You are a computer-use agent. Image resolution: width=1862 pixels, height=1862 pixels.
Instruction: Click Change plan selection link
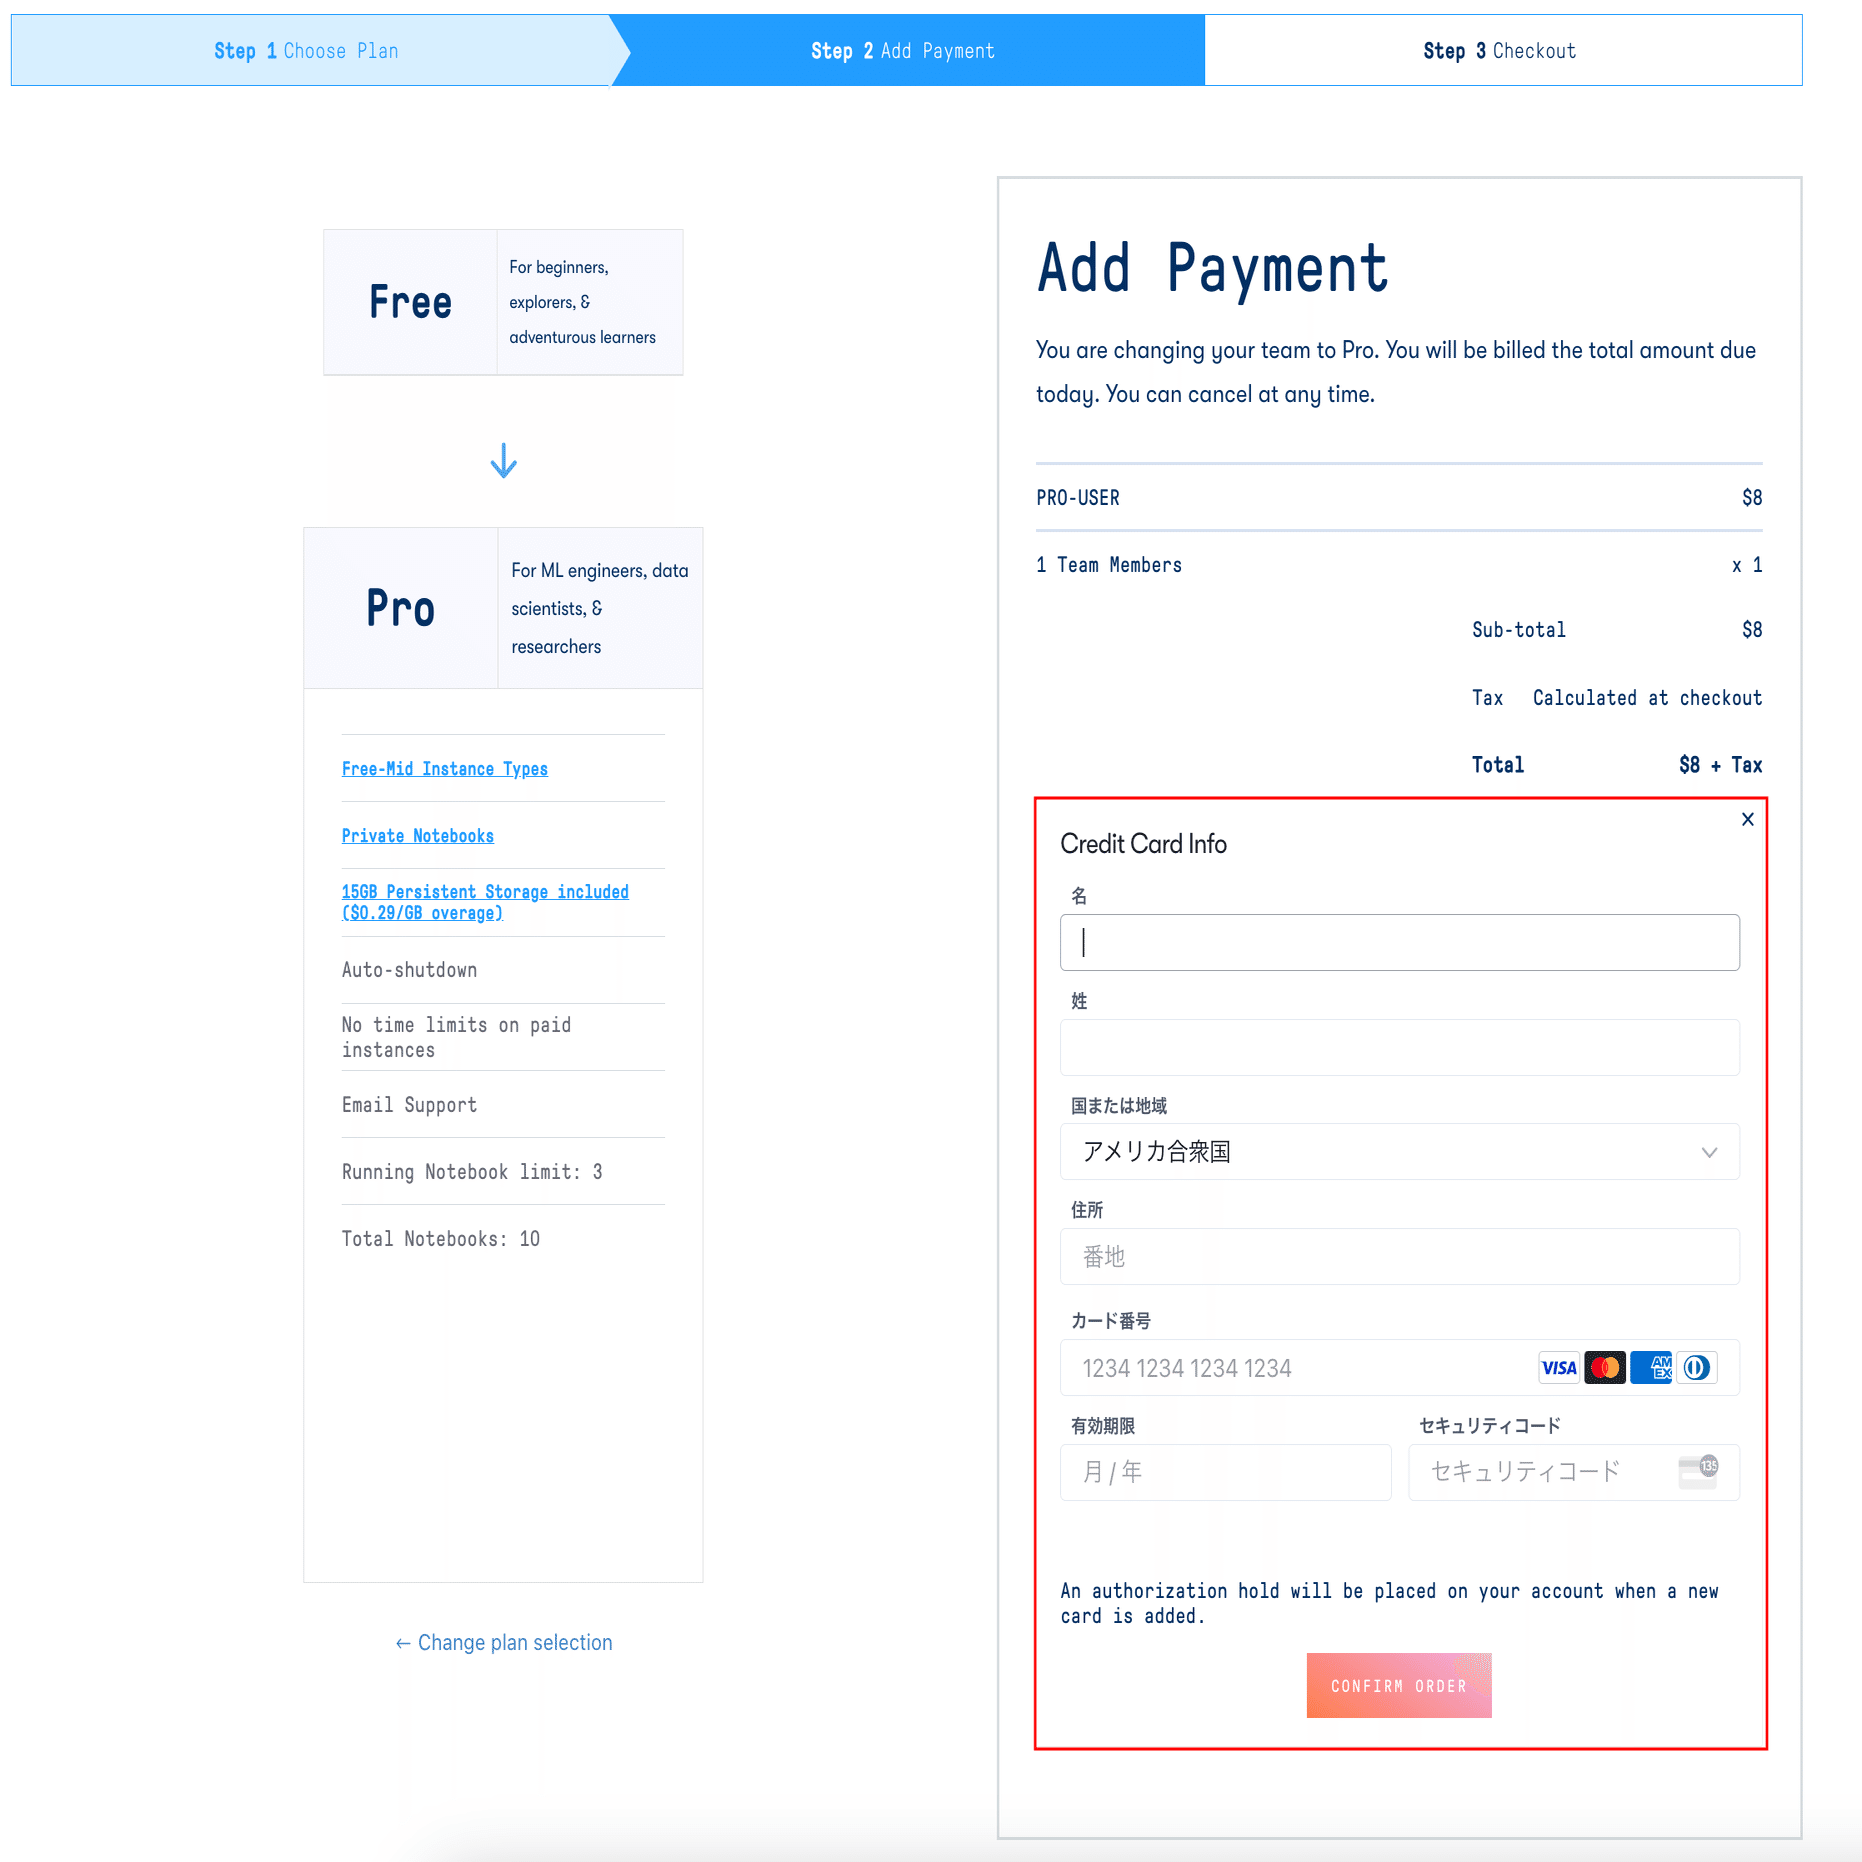tap(503, 1643)
